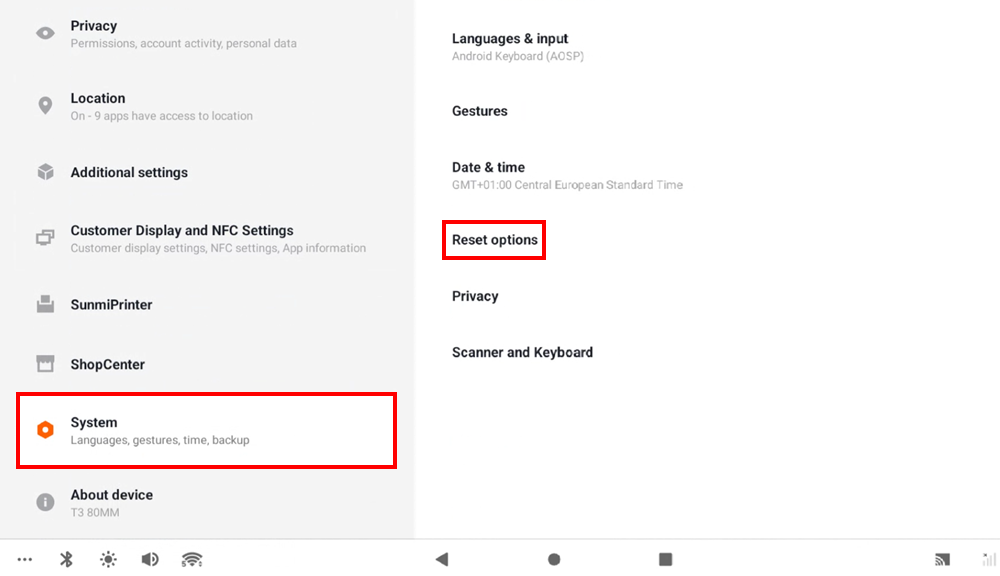Open the three-dots overflow menu
This screenshot has height=576, width=1000.
click(x=25, y=559)
